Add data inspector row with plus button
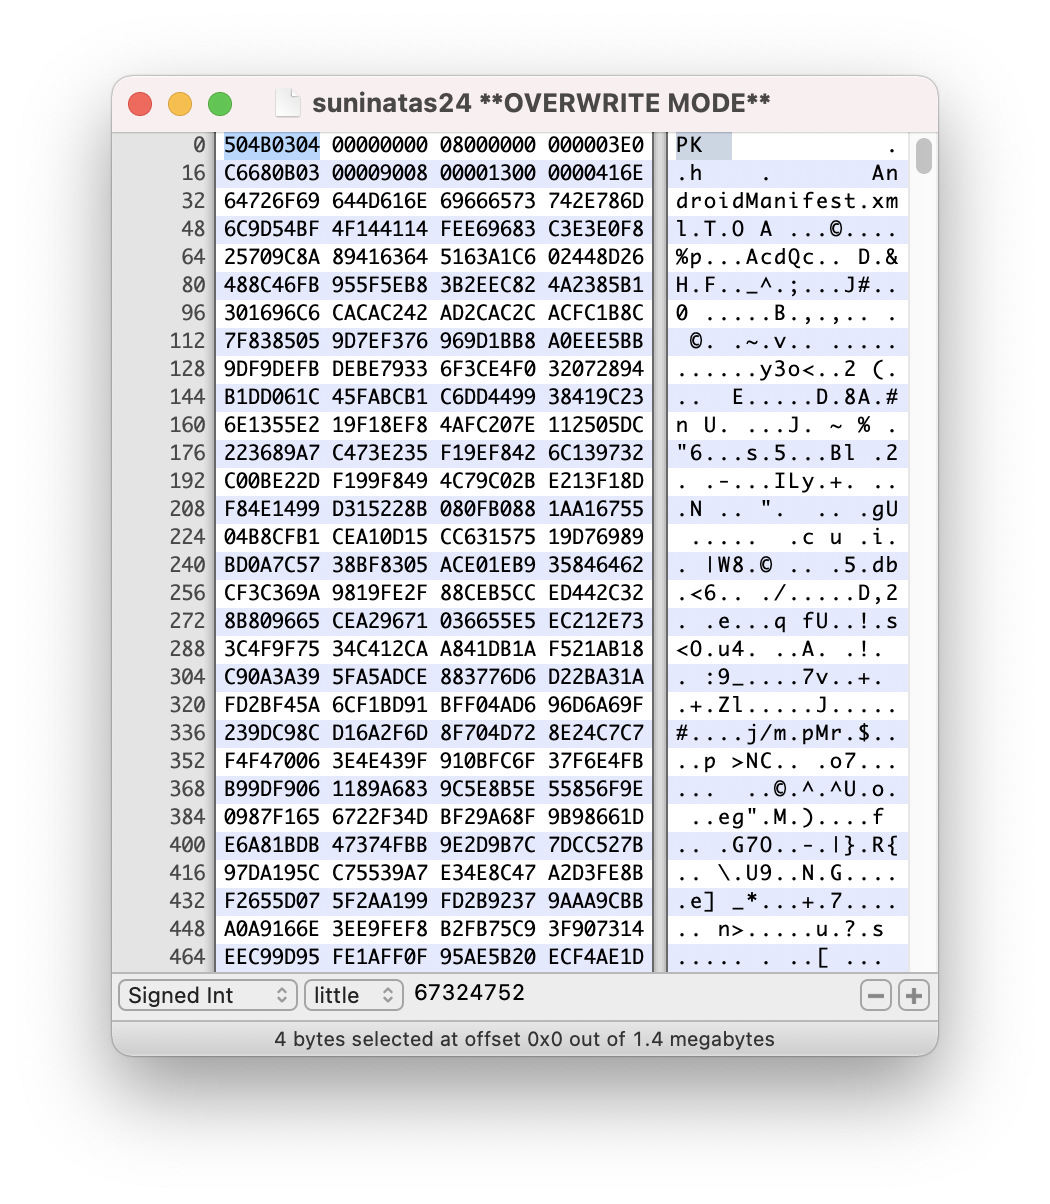This screenshot has height=1204, width=1050. [x=913, y=995]
